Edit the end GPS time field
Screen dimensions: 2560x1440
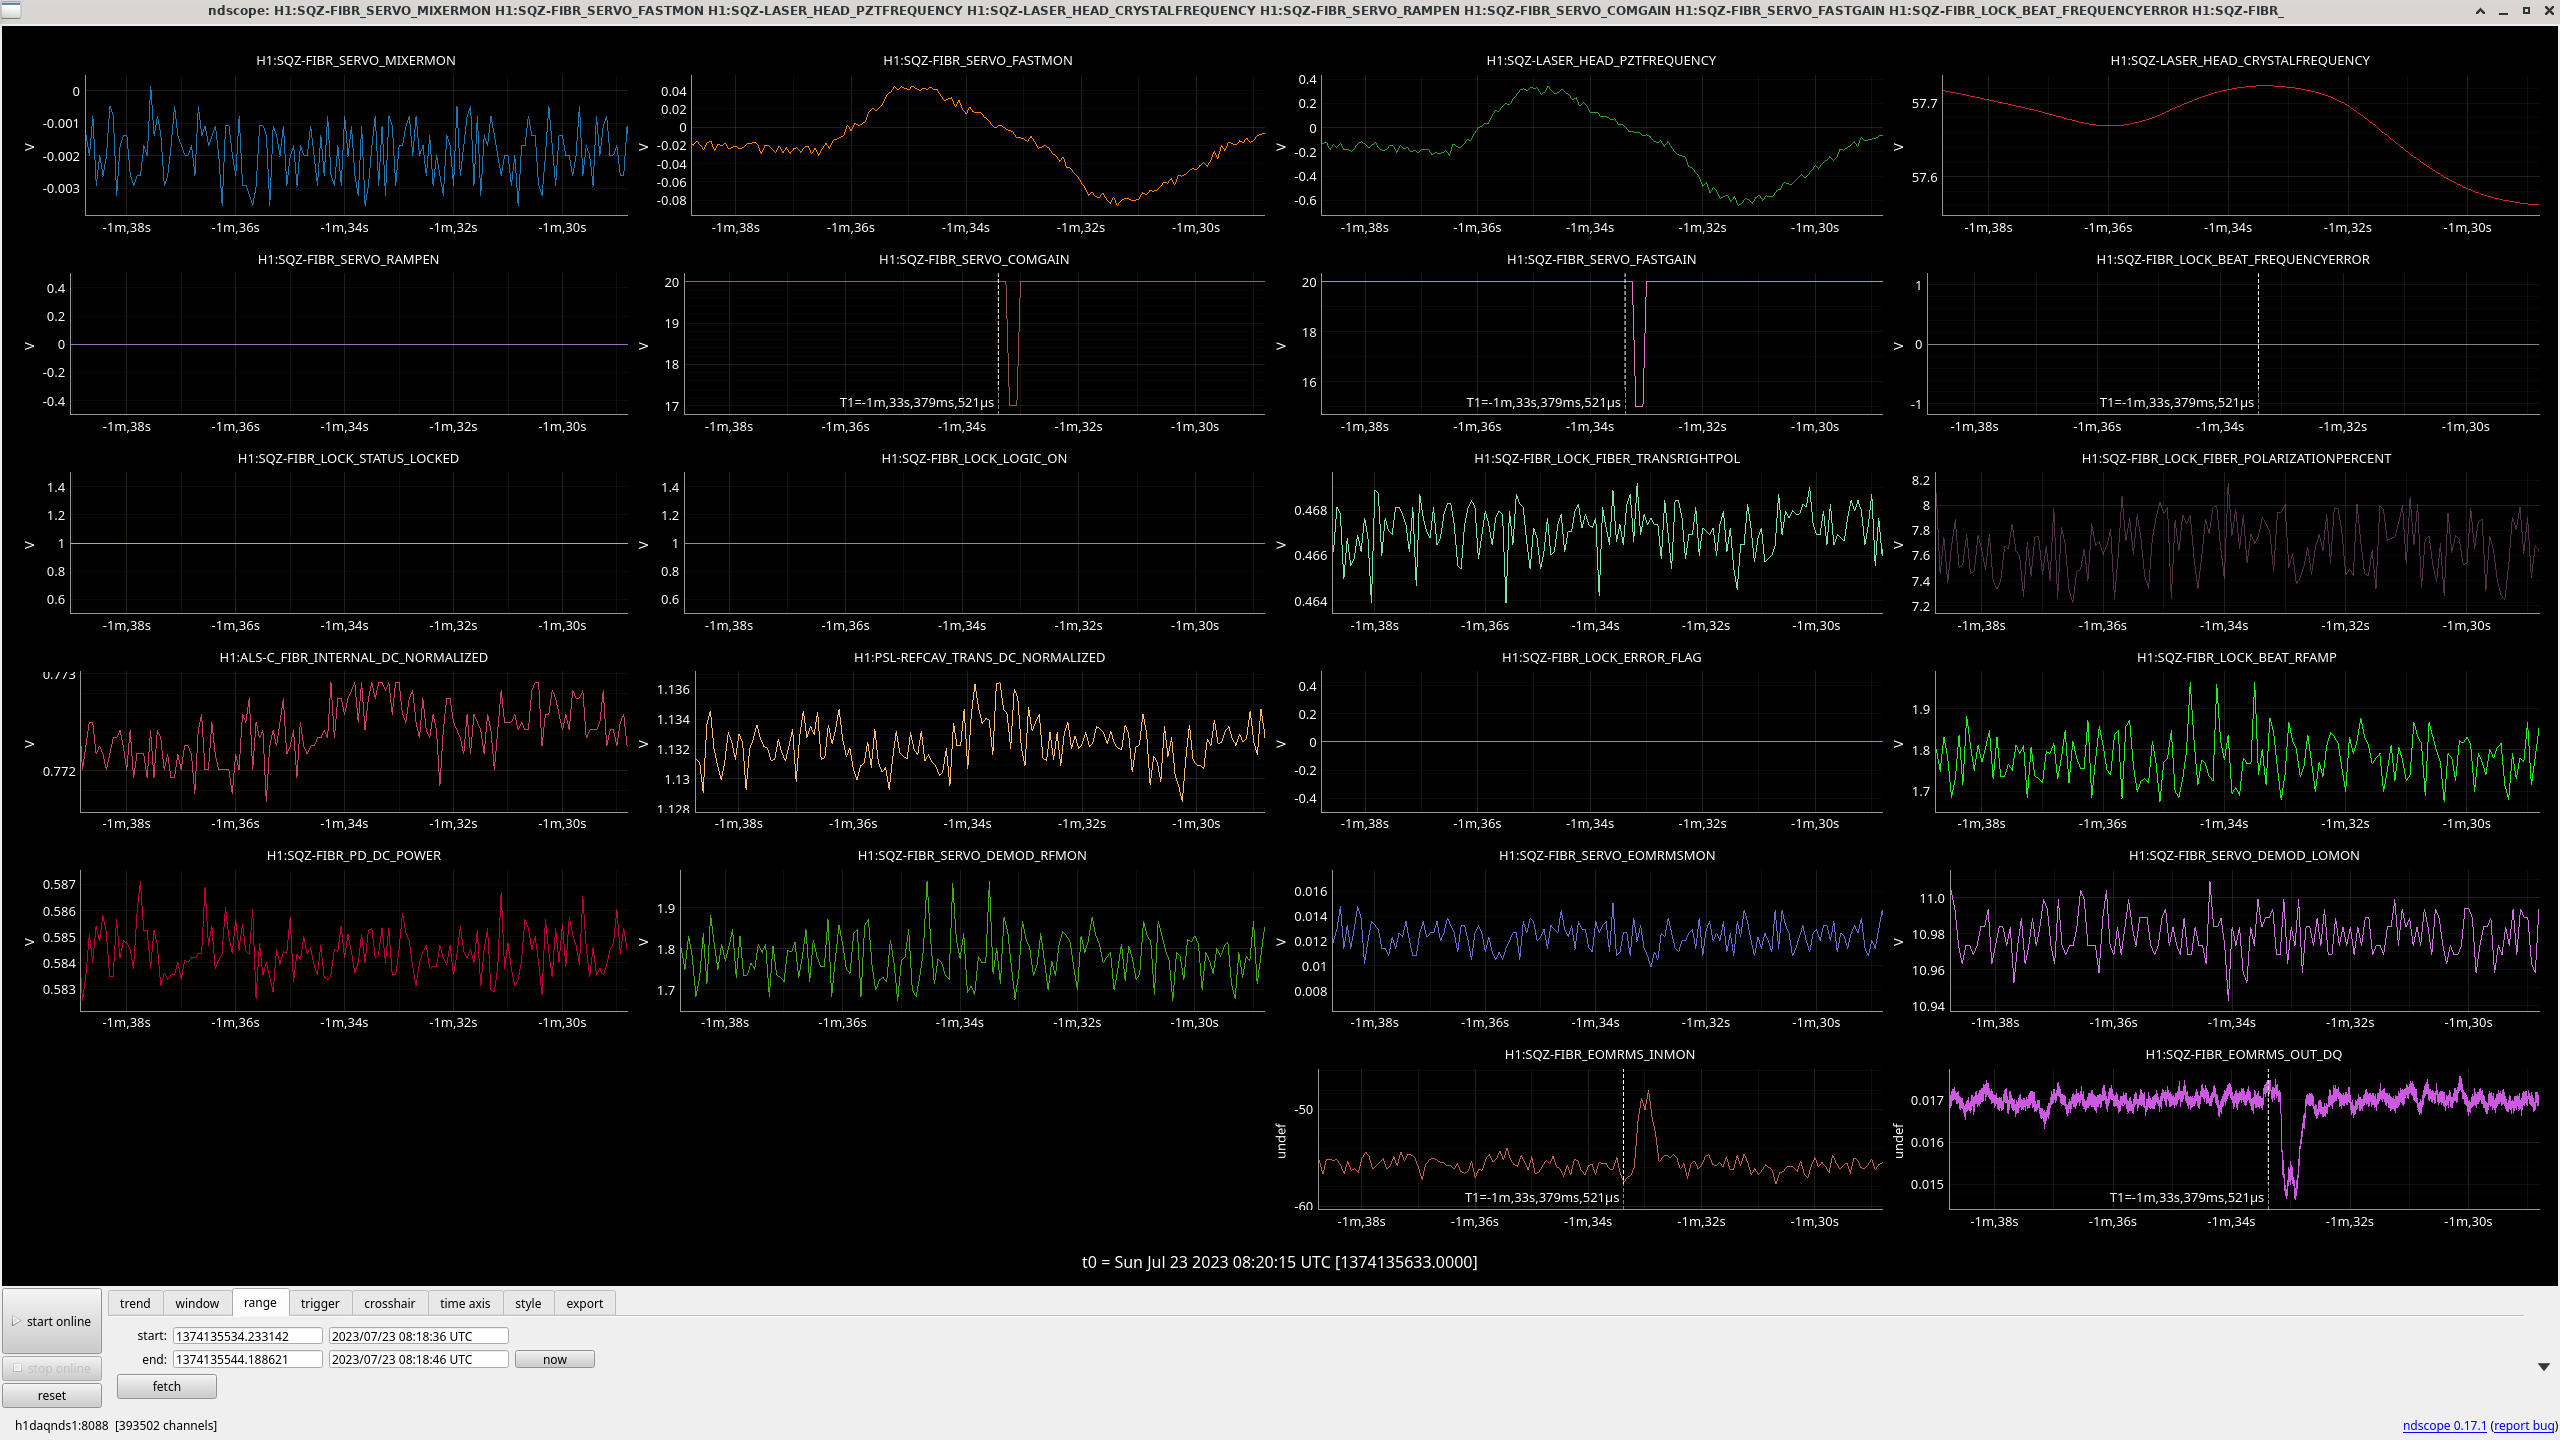[248, 1359]
